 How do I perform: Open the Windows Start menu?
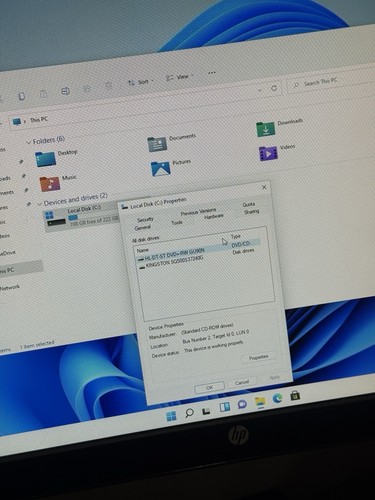171,416
